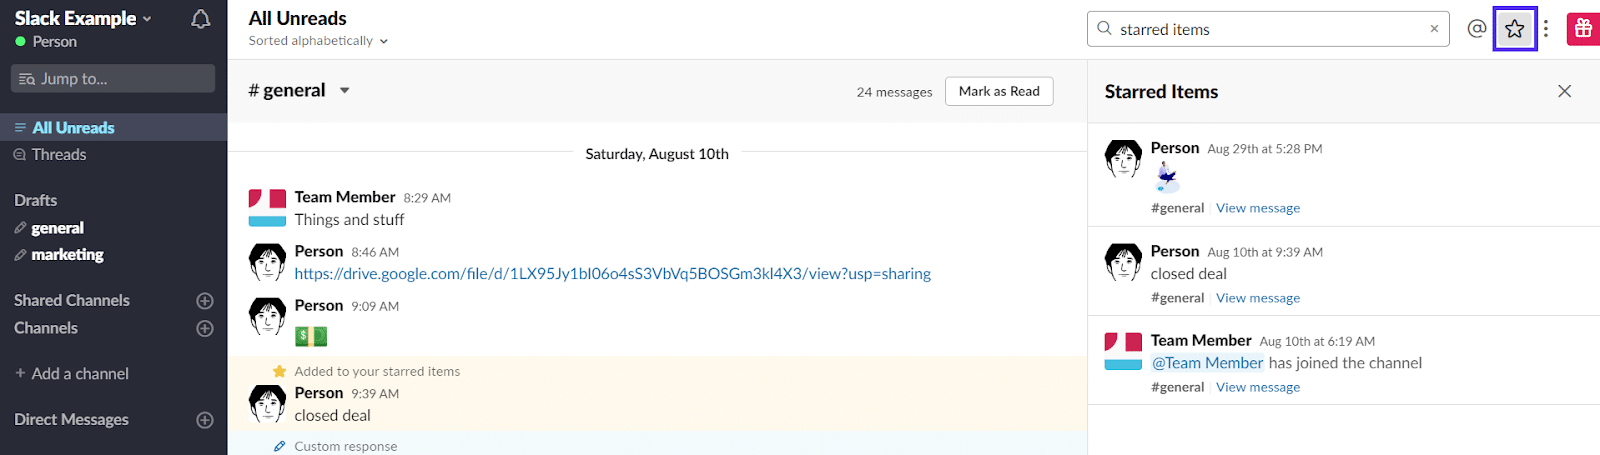Open a new Direct Message plus icon
The height and width of the screenshot is (455, 1600).
(x=205, y=420)
